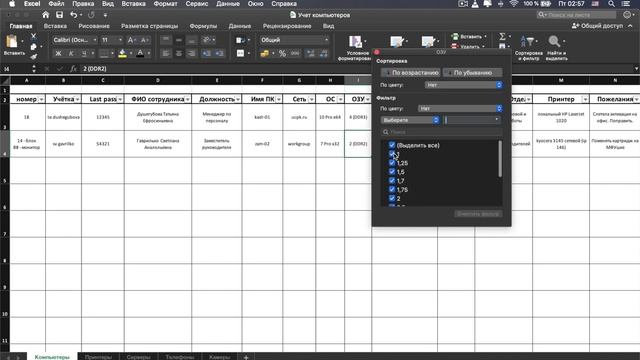Switch to Разметка страницы ribbon tab

(149, 26)
